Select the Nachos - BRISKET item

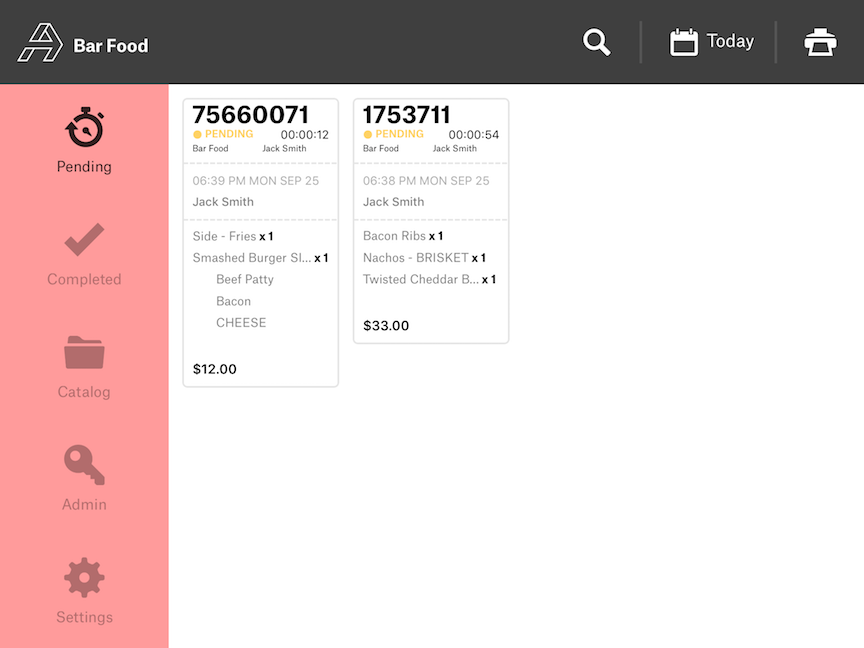(x=416, y=258)
